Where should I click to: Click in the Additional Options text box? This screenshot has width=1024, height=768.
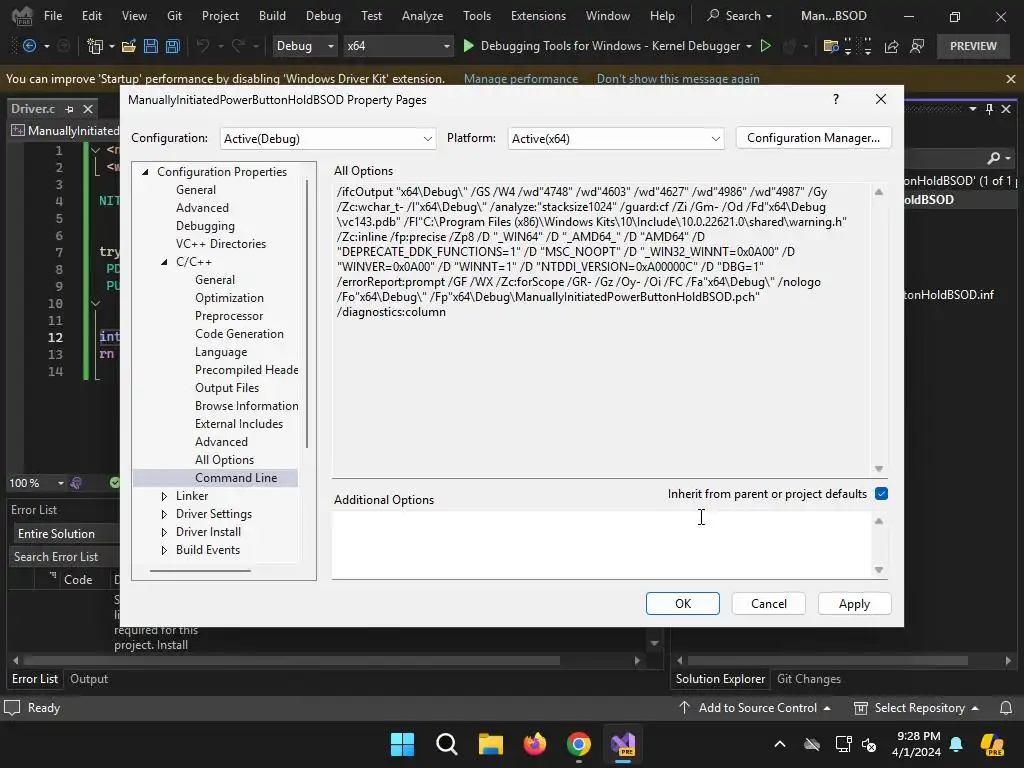point(601,545)
